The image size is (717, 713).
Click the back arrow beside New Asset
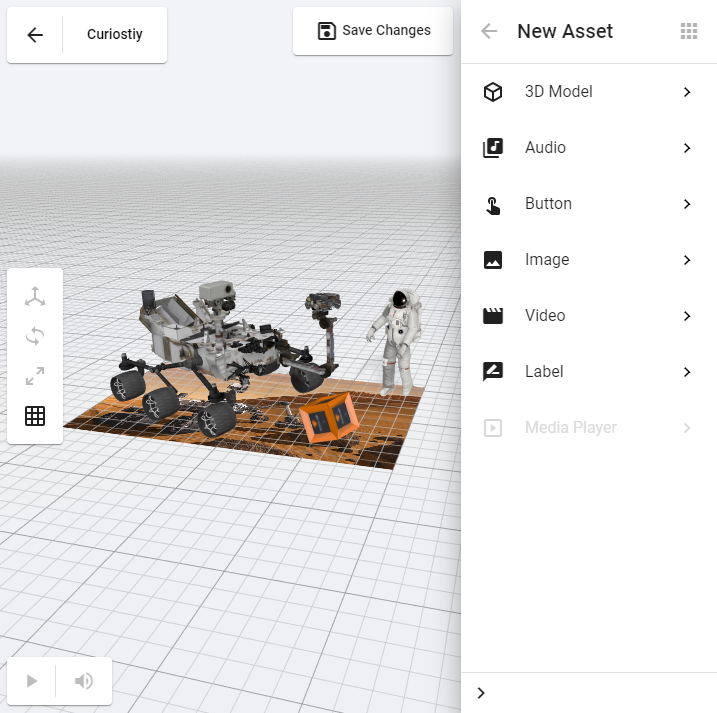pos(489,31)
